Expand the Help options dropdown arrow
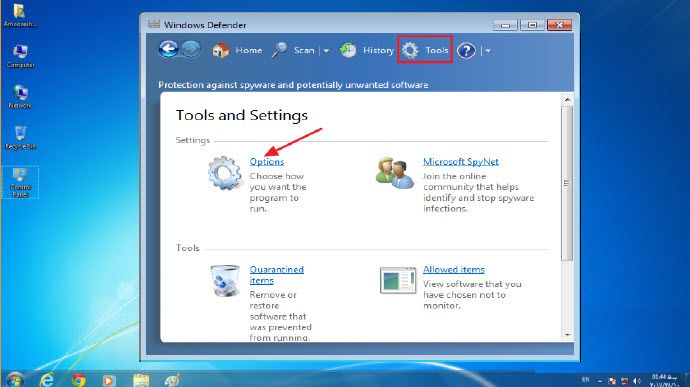This screenshot has height=387, width=690. (x=488, y=51)
